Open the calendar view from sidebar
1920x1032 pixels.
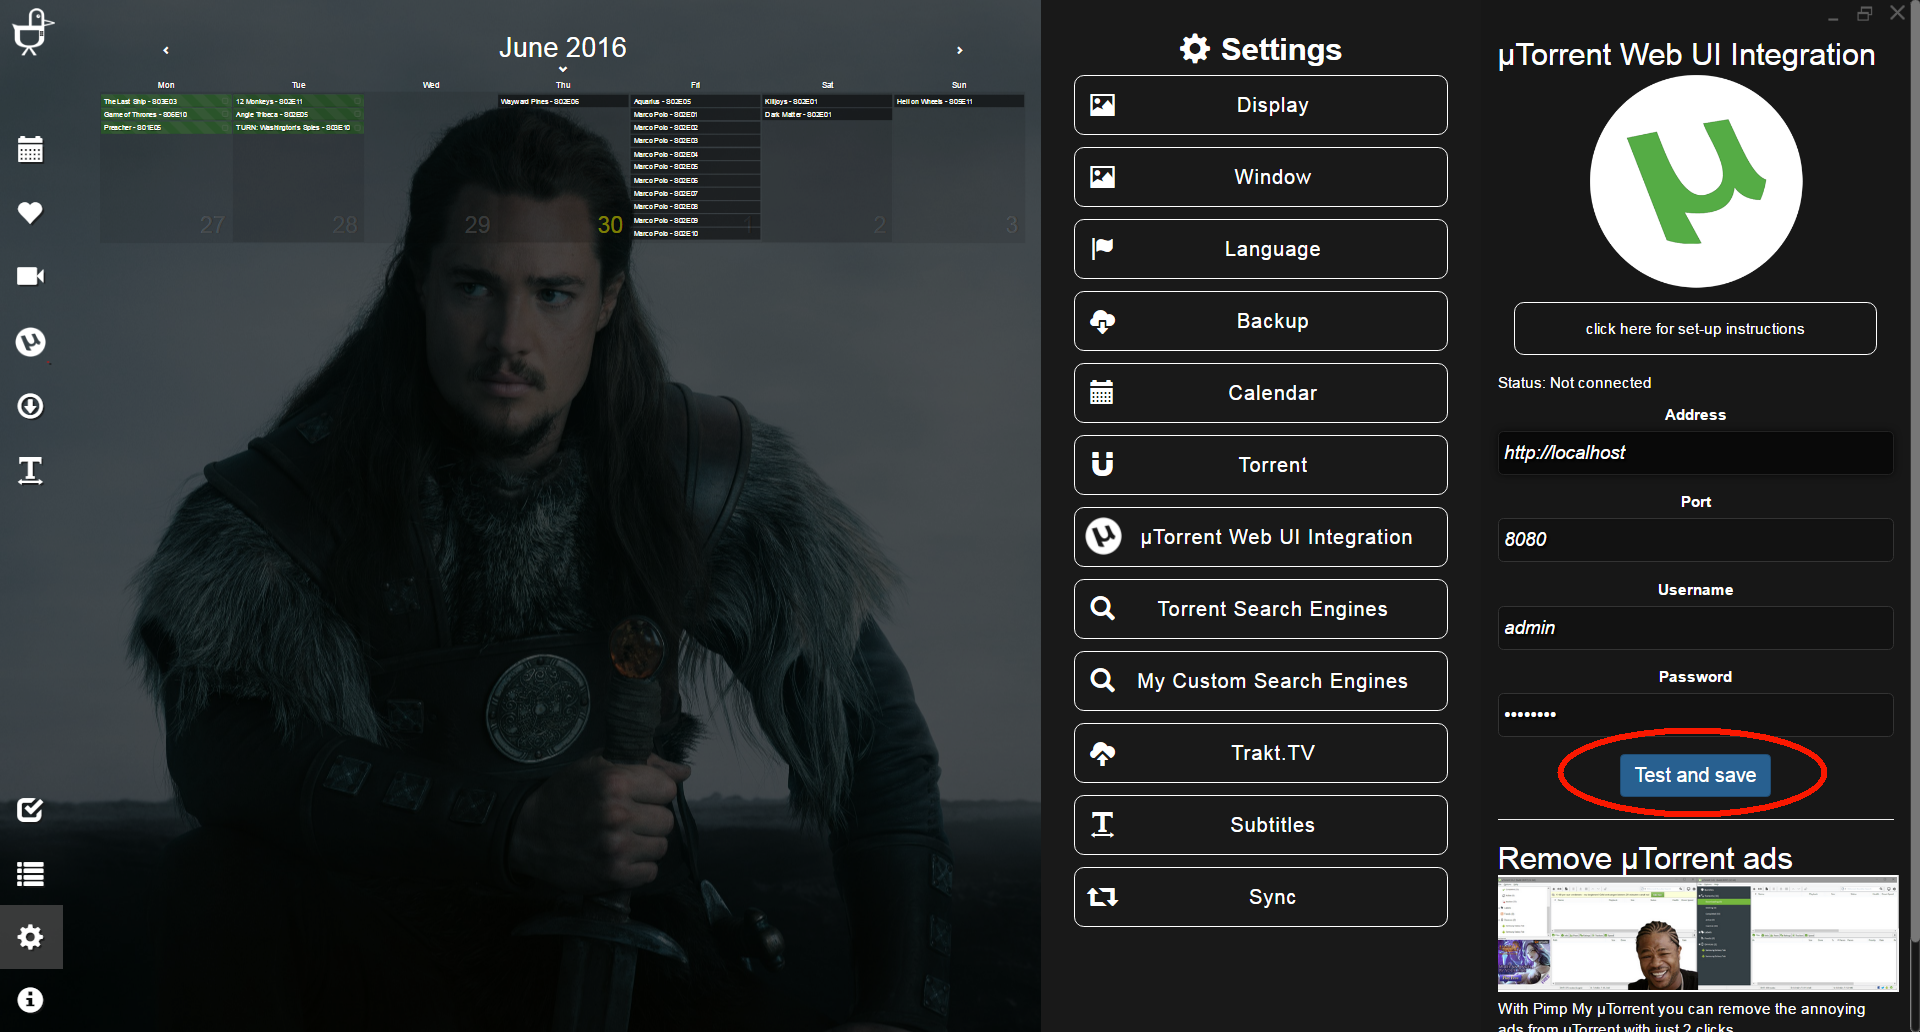30,150
